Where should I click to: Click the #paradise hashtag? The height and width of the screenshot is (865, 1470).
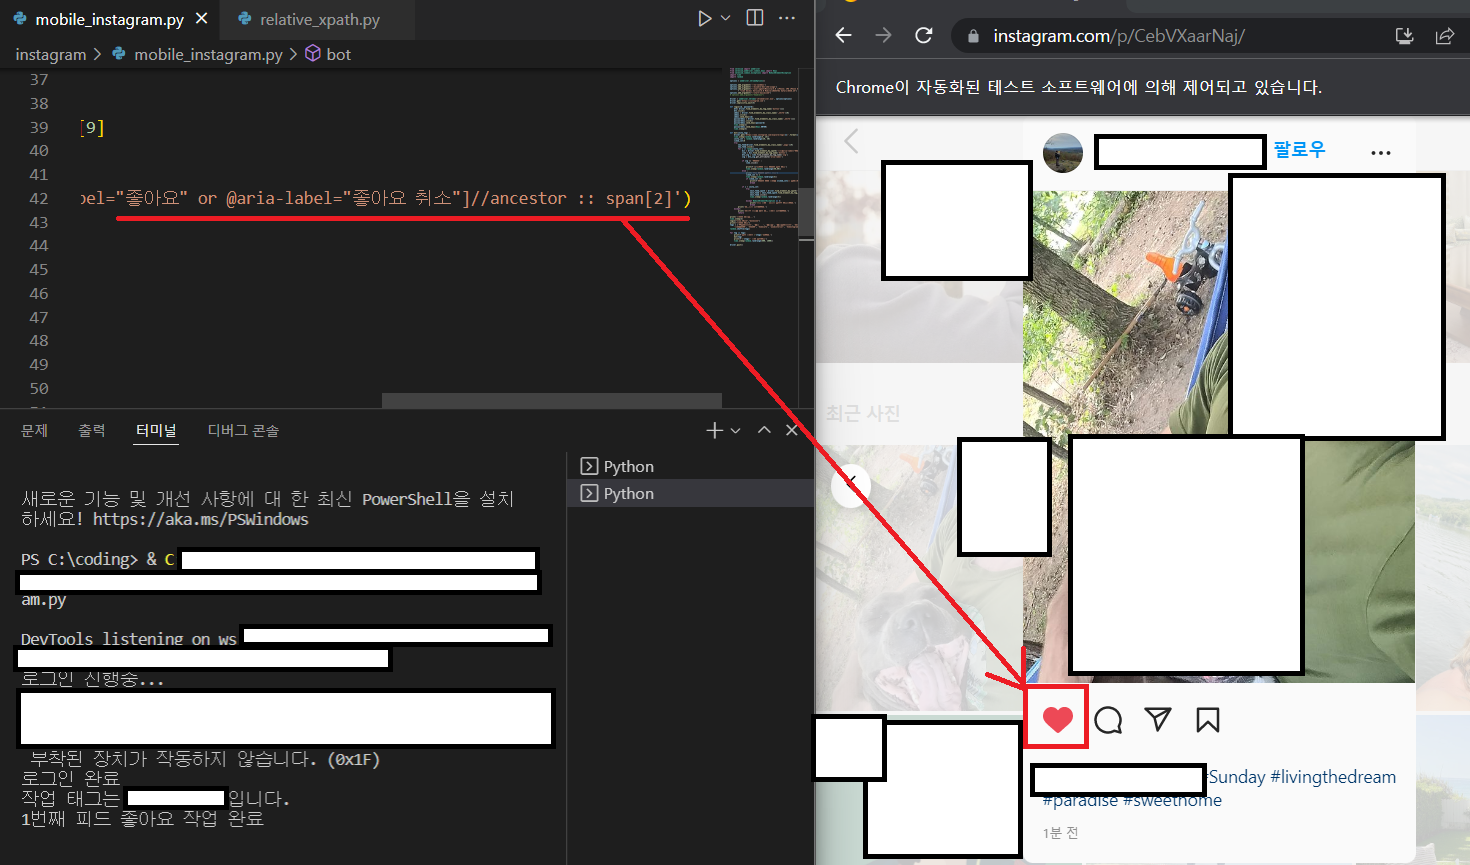tap(1080, 801)
